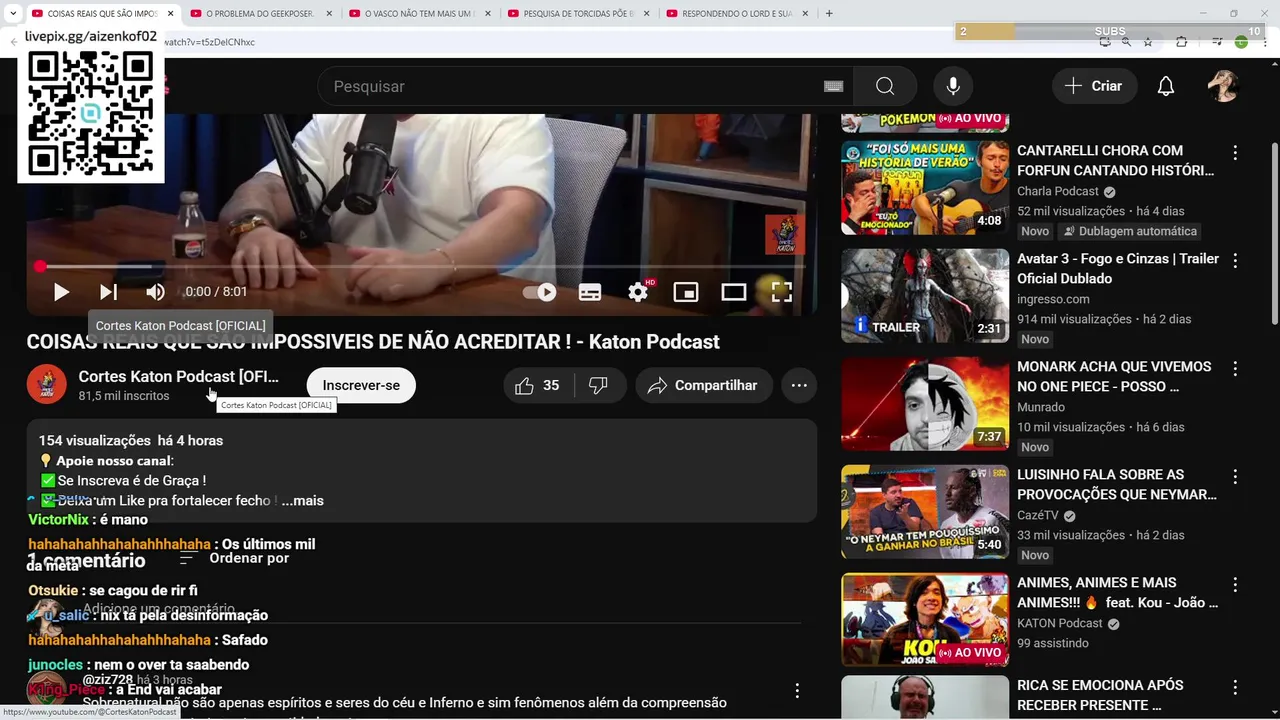Open options for Animes live stream
This screenshot has width=1280, height=720.
pos(1235,585)
